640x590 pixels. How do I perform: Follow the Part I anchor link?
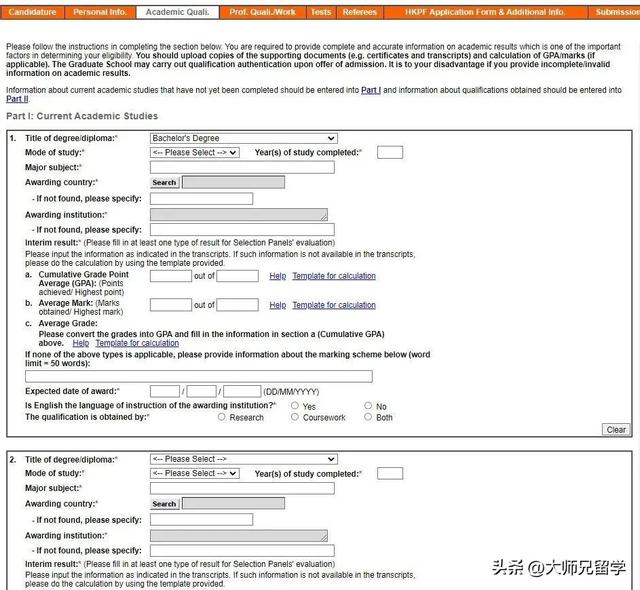point(371,90)
